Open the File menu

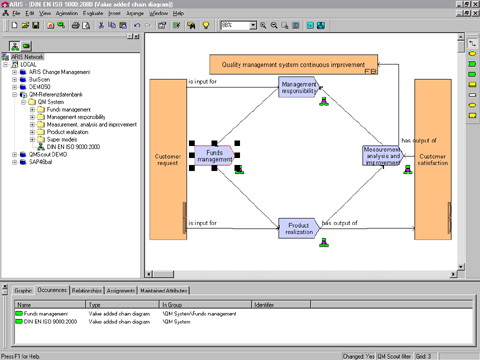(x=16, y=13)
